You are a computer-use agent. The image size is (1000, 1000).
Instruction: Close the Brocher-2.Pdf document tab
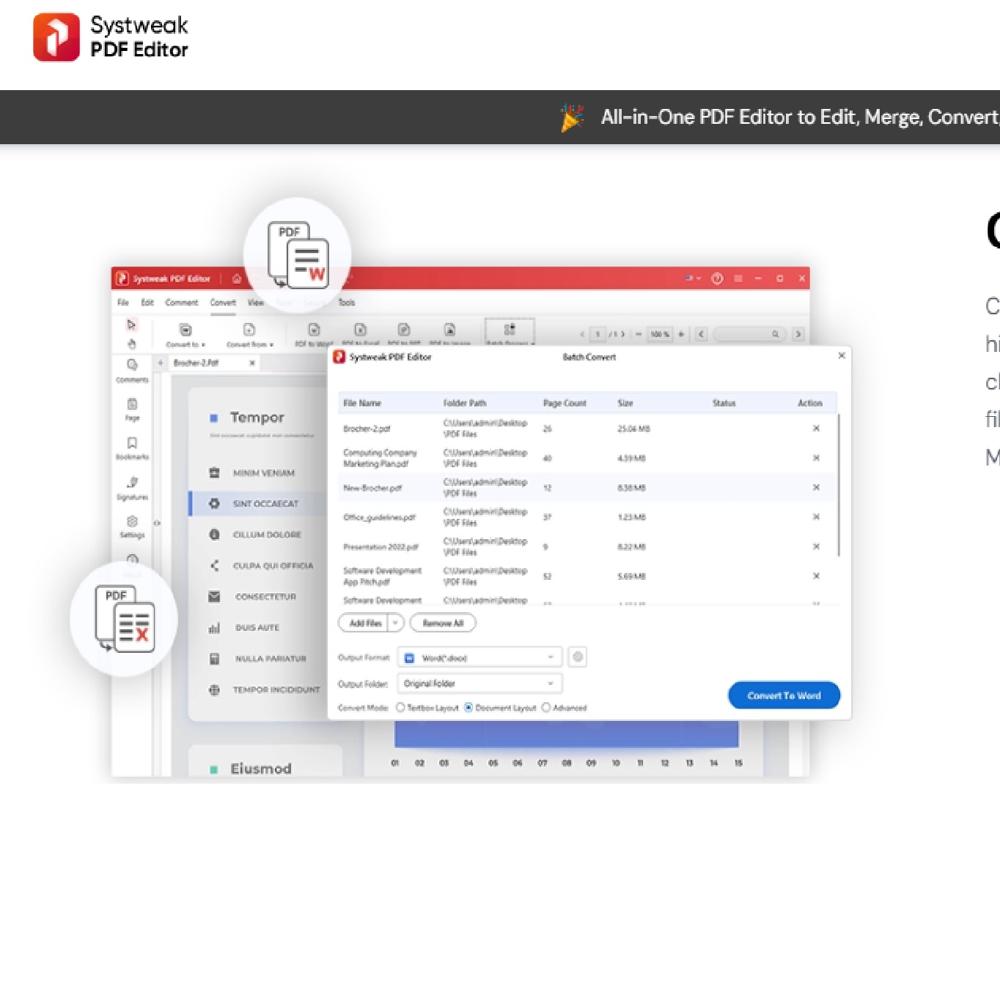click(x=252, y=363)
